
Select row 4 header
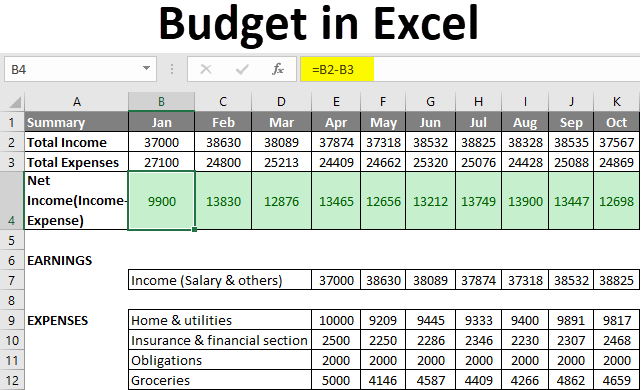point(12,201)
